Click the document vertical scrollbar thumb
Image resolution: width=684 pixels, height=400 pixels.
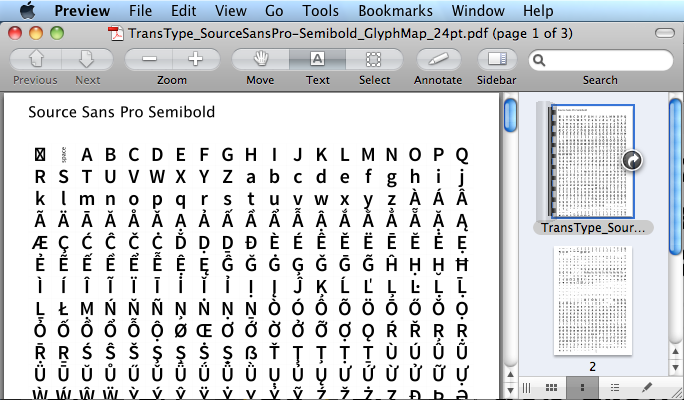(510, 115)
